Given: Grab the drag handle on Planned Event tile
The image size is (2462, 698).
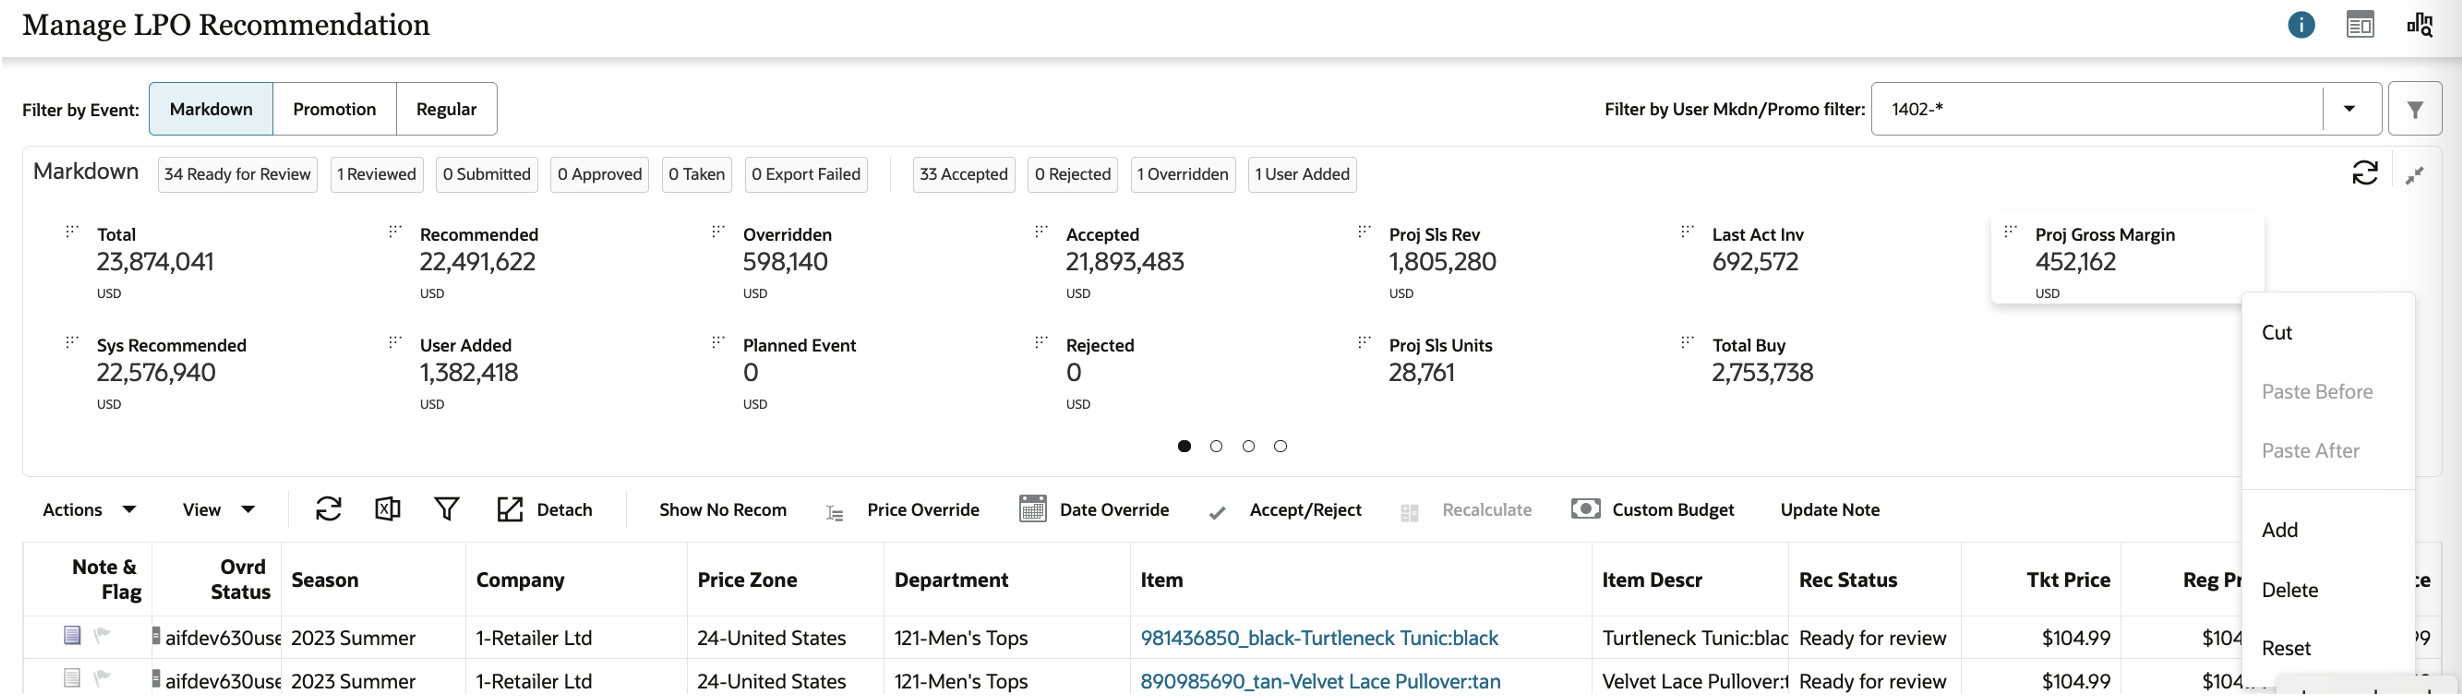Looking at the screenshot, I should pos(718,342).
